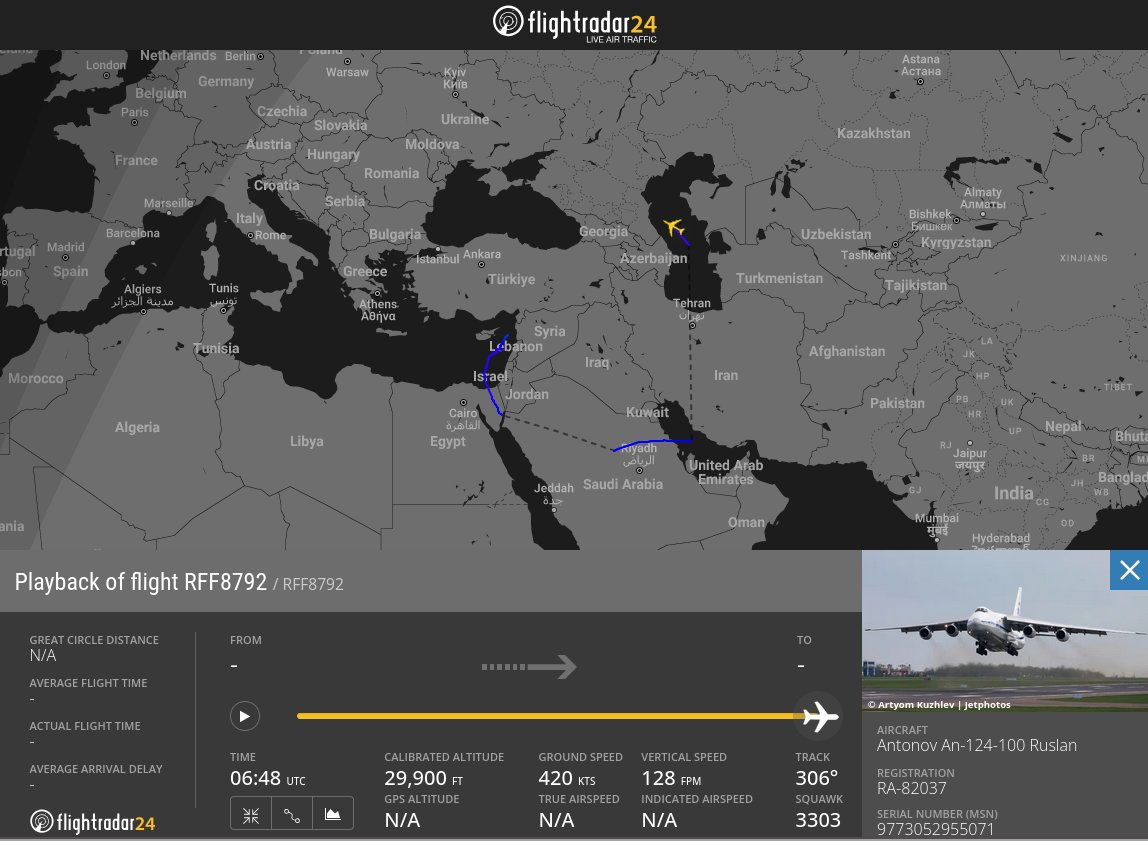Screen dimensions: 1148x841
Task: Click the Saudi Arabia label on the map
Action: [x=622, y=484]
